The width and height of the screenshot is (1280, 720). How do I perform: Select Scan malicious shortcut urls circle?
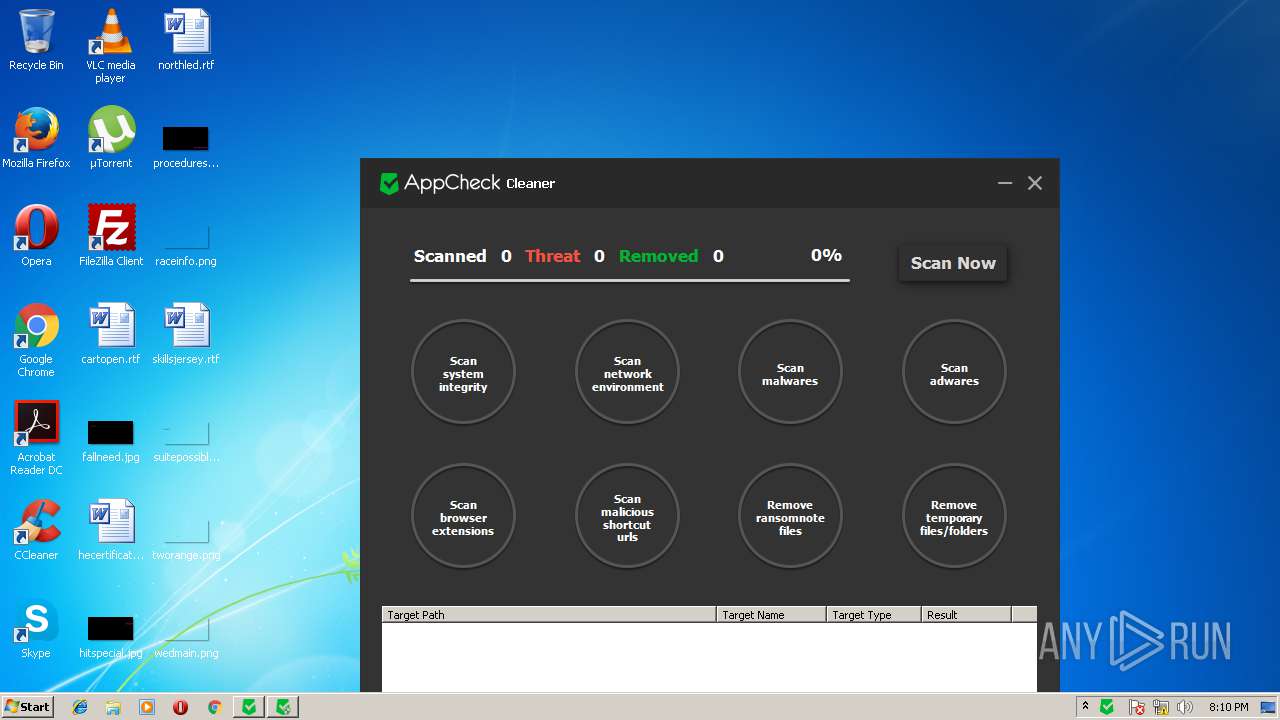tap(627, 517)
